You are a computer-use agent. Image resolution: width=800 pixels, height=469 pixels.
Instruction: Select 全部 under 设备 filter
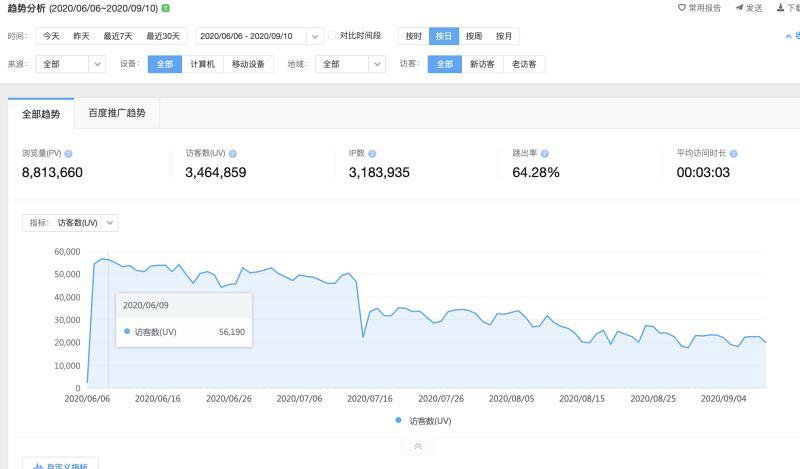[165, 64]
